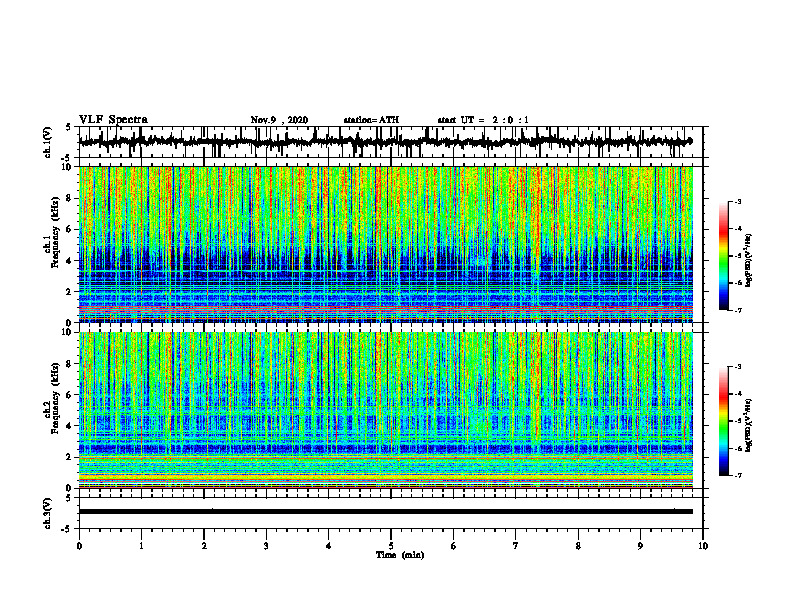The image size is (792, 612).
Task: Select the date label "Nov.9 , 2020"
Action: pos(279,120)
